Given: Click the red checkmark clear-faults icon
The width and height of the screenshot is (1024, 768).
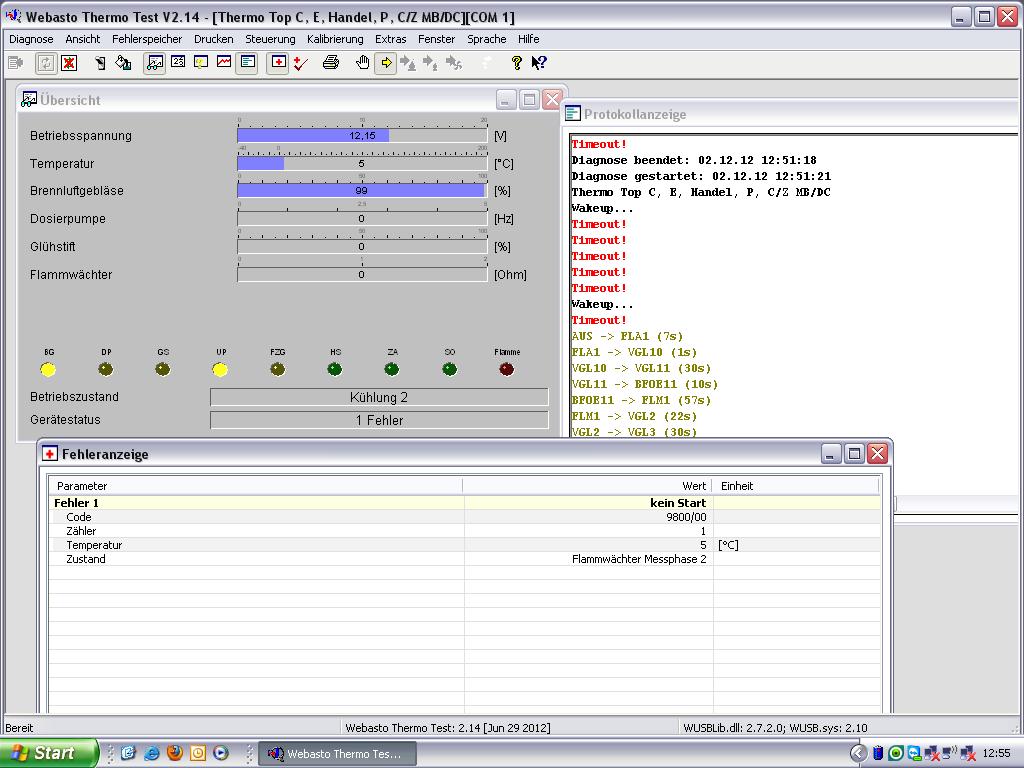Looking at the screenshot, I should [x=300, y=63].
